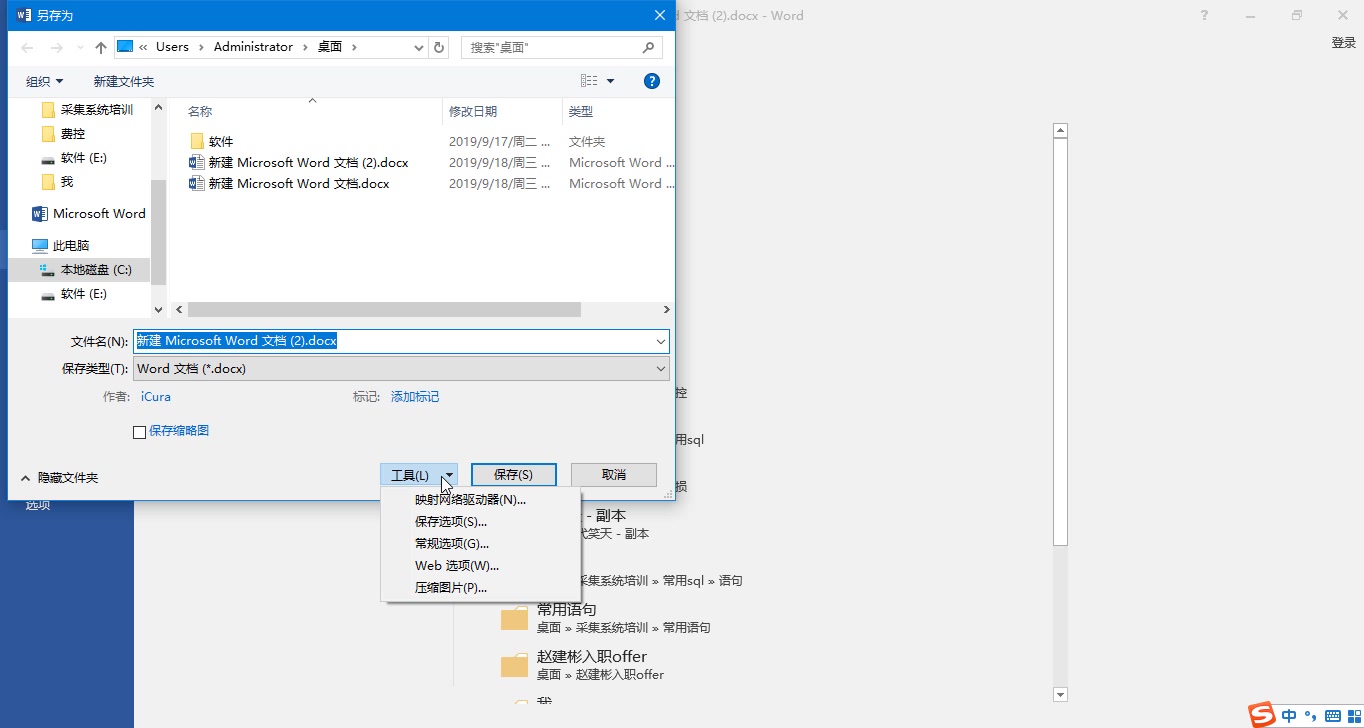Open the help icon

tap(652, 81)
